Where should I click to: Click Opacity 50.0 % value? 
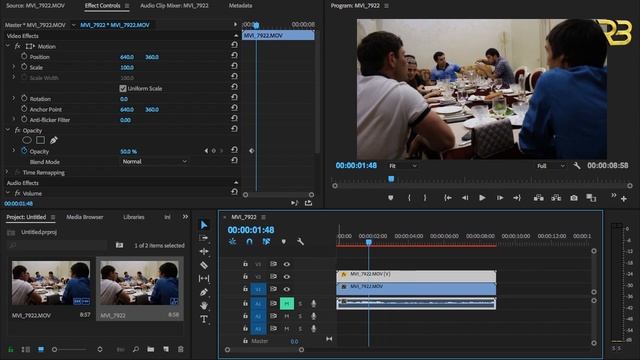[129, 151]
